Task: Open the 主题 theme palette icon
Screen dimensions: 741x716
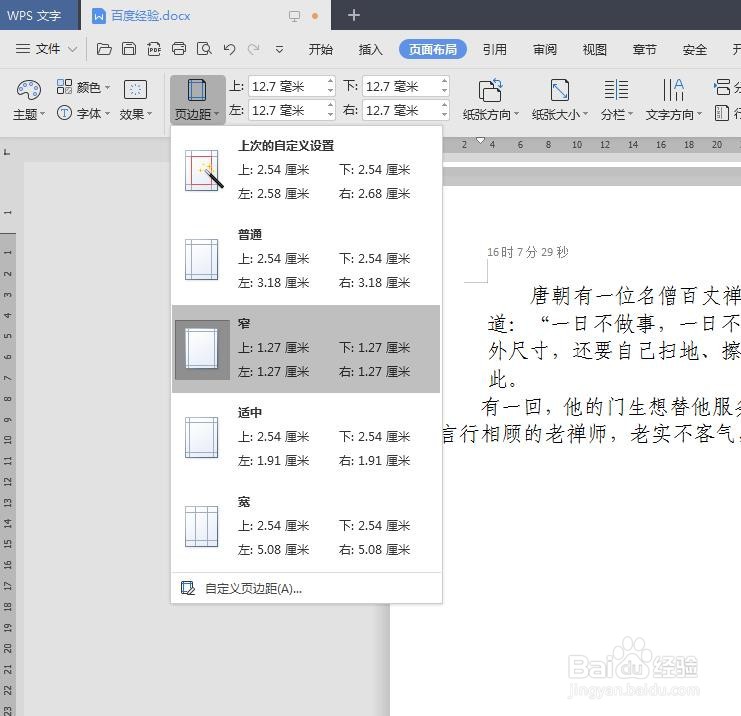Action: pos(29,89)
